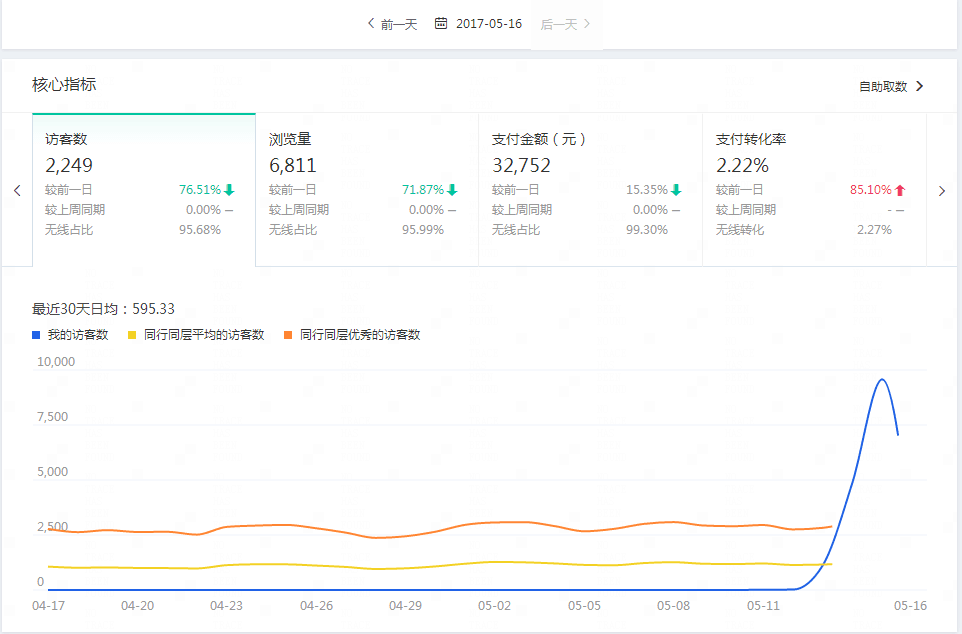This screenshot has width=962, height=634.
Task: Click the 最近30天日均：595.33 text
Action: click(x=103, y=308)
